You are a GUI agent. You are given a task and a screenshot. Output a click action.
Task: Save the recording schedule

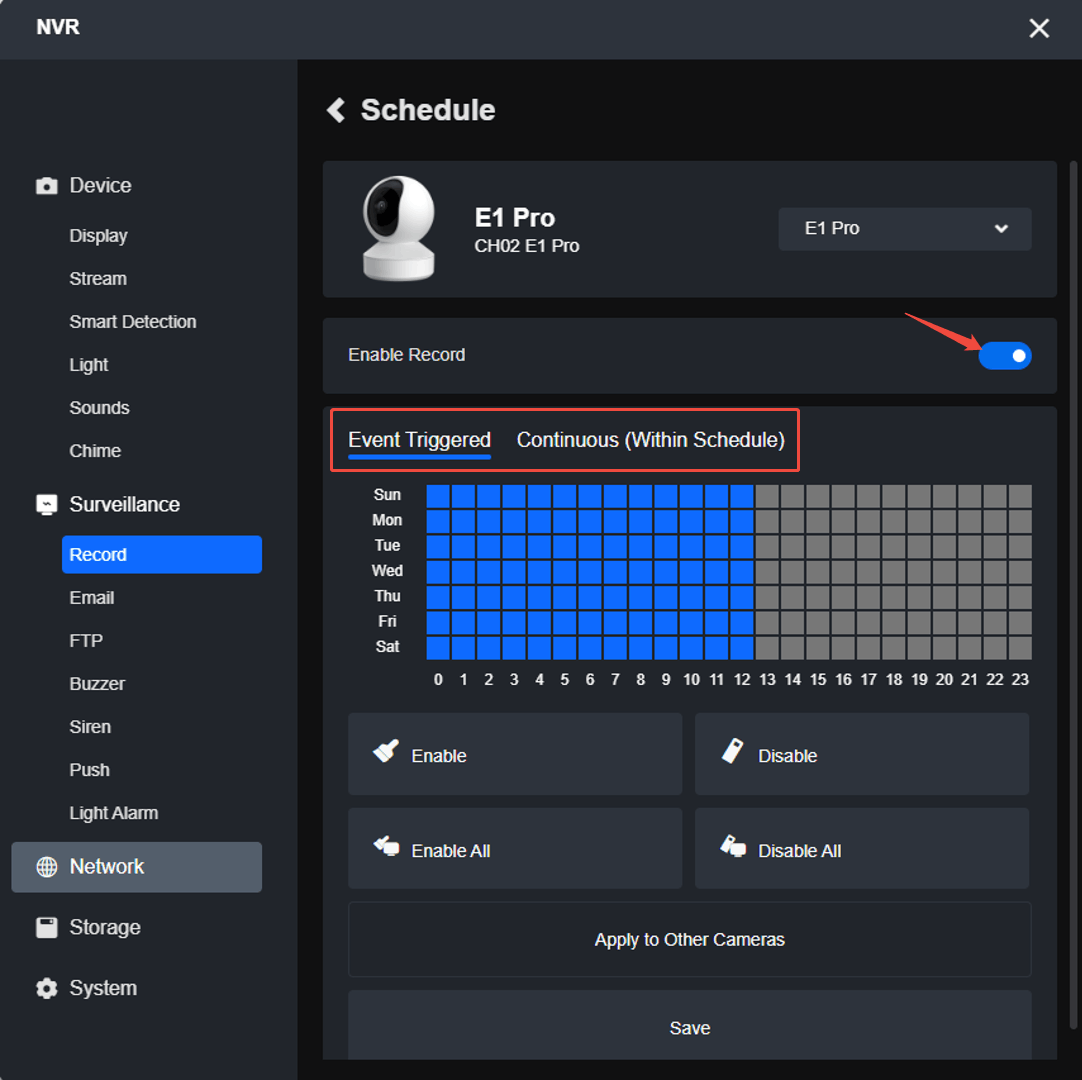tap(689, 1026)
